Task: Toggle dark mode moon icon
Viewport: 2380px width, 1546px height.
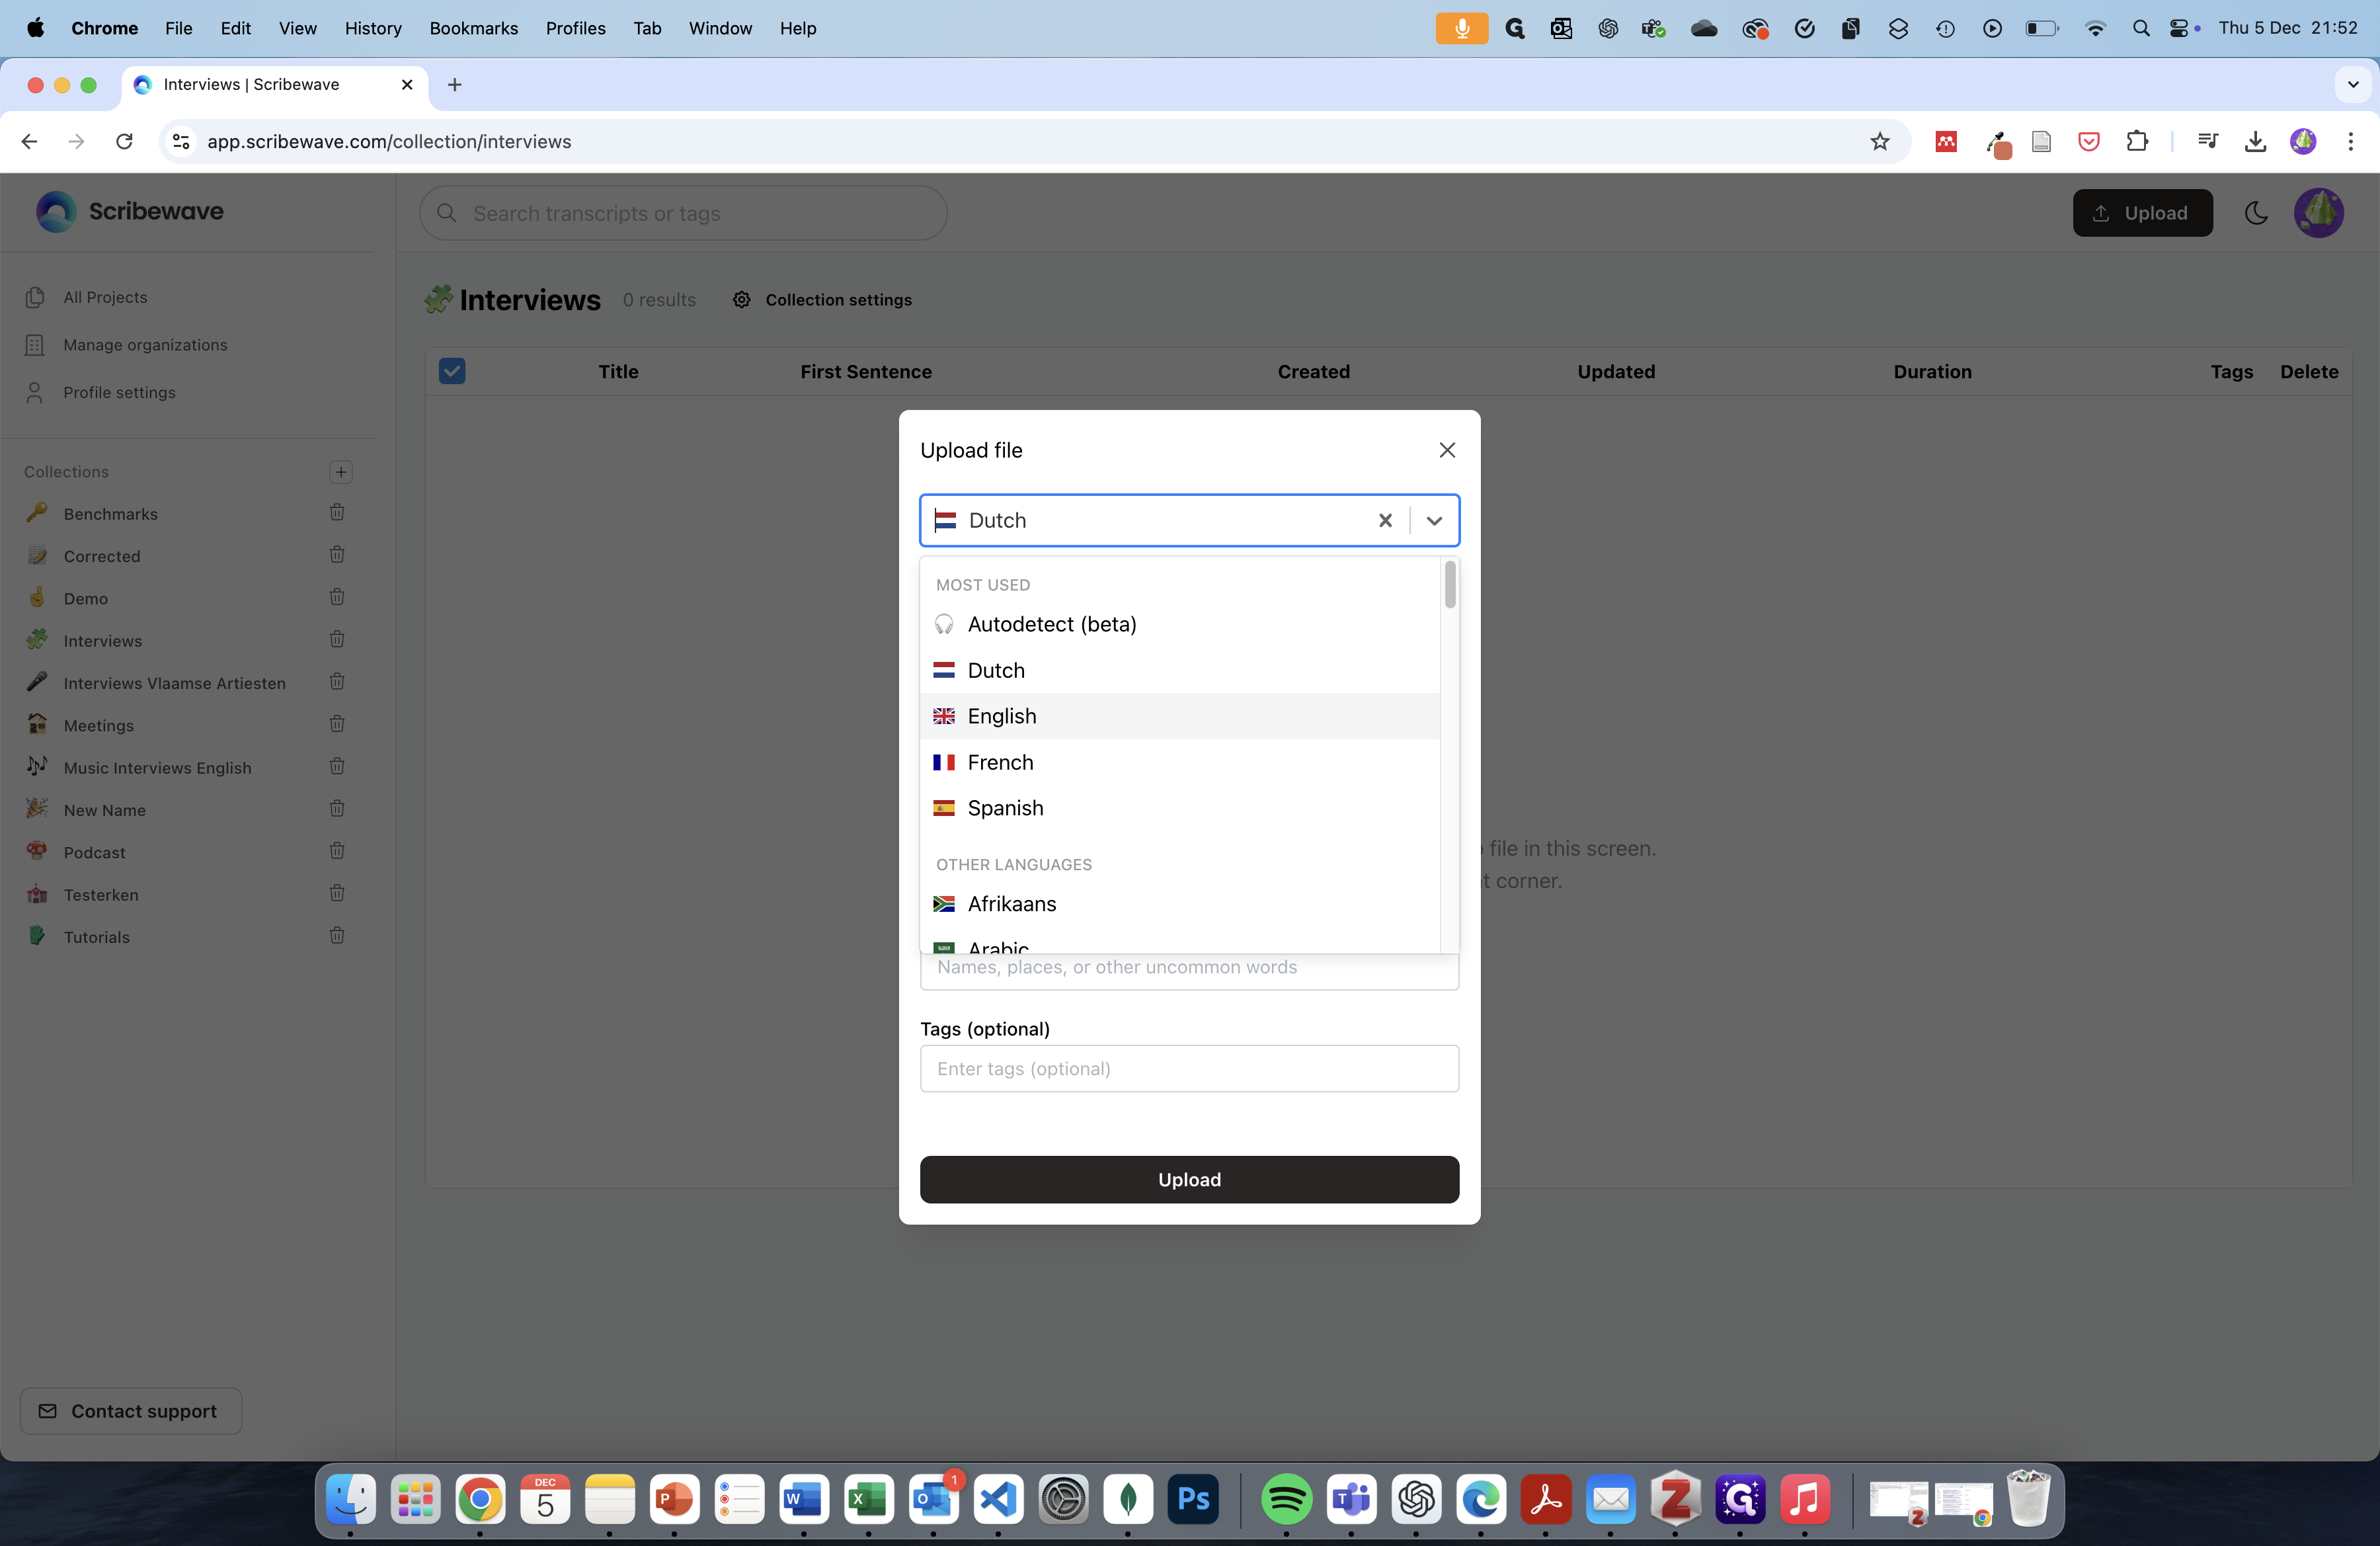Action: tap(2256, 213)
